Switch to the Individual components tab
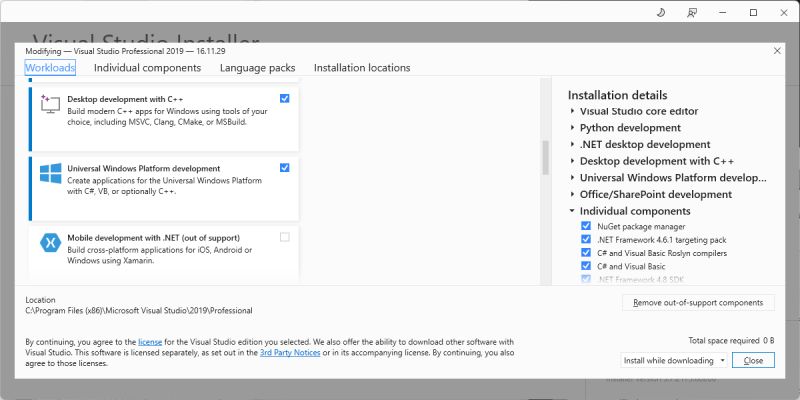Viewport: 800px width, 400px height. (147, 67)
